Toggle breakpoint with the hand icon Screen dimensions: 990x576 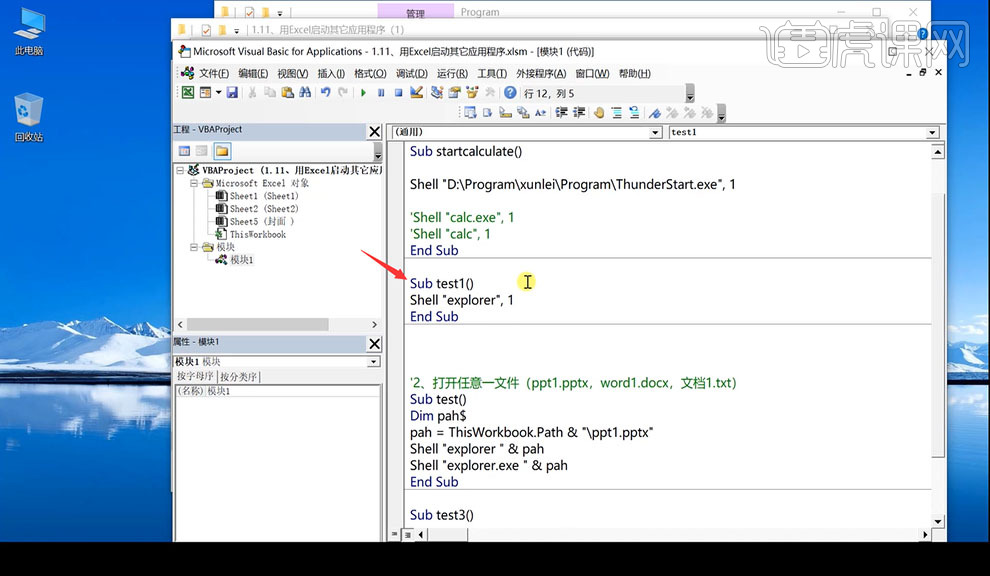coord(599,113)
